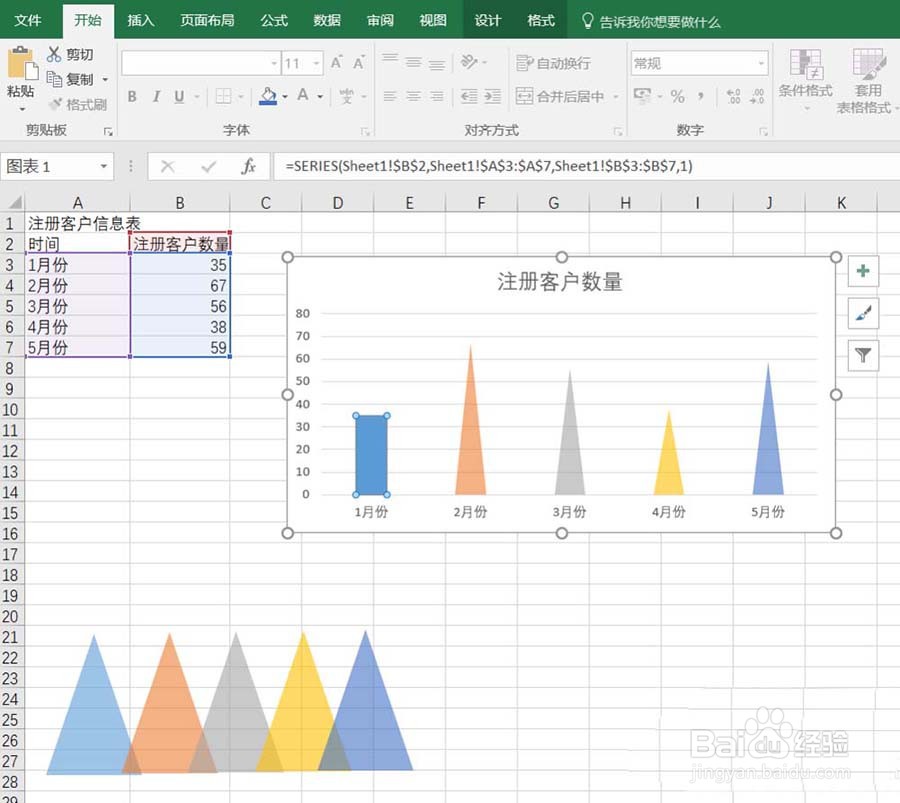This screenshot has width=900, height=803.
Task: Click the accounting currency format icon
Action: [x=642, y=95]
